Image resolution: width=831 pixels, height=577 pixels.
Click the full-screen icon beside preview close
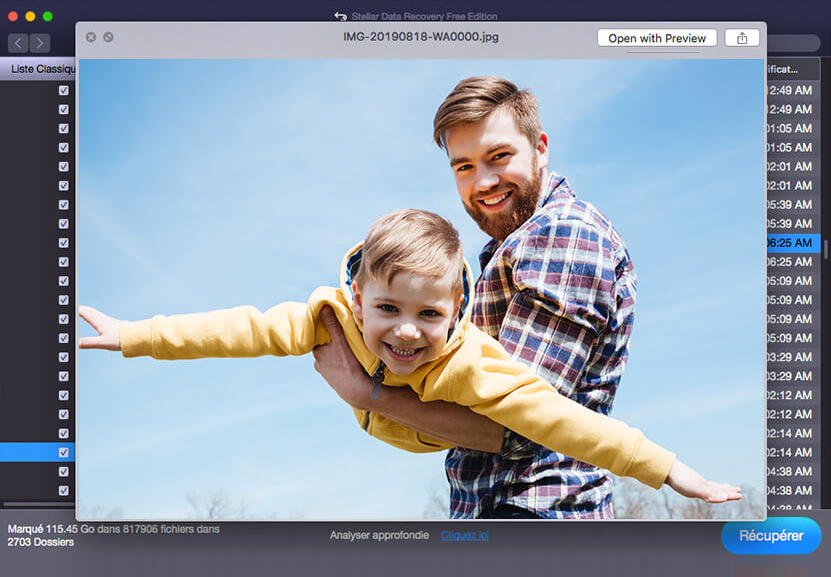tap(108, 38)
